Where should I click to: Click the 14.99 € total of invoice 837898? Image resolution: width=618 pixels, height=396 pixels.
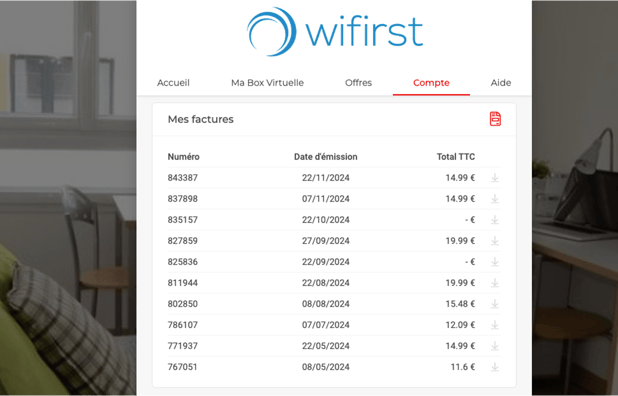pos(460,199)
